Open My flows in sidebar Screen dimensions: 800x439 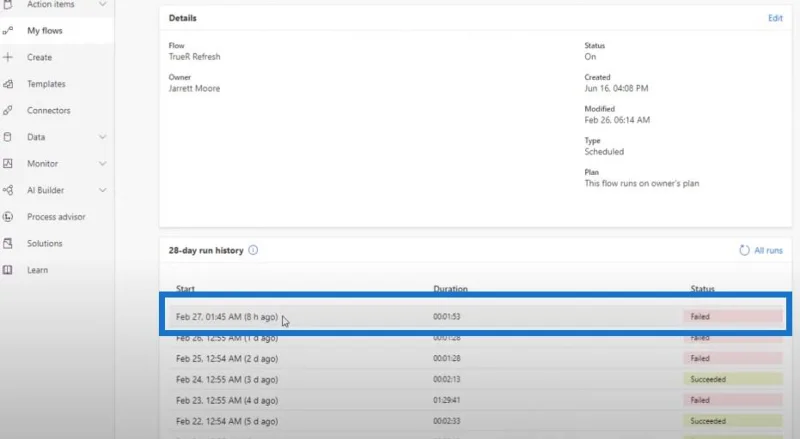coord(45,31)
